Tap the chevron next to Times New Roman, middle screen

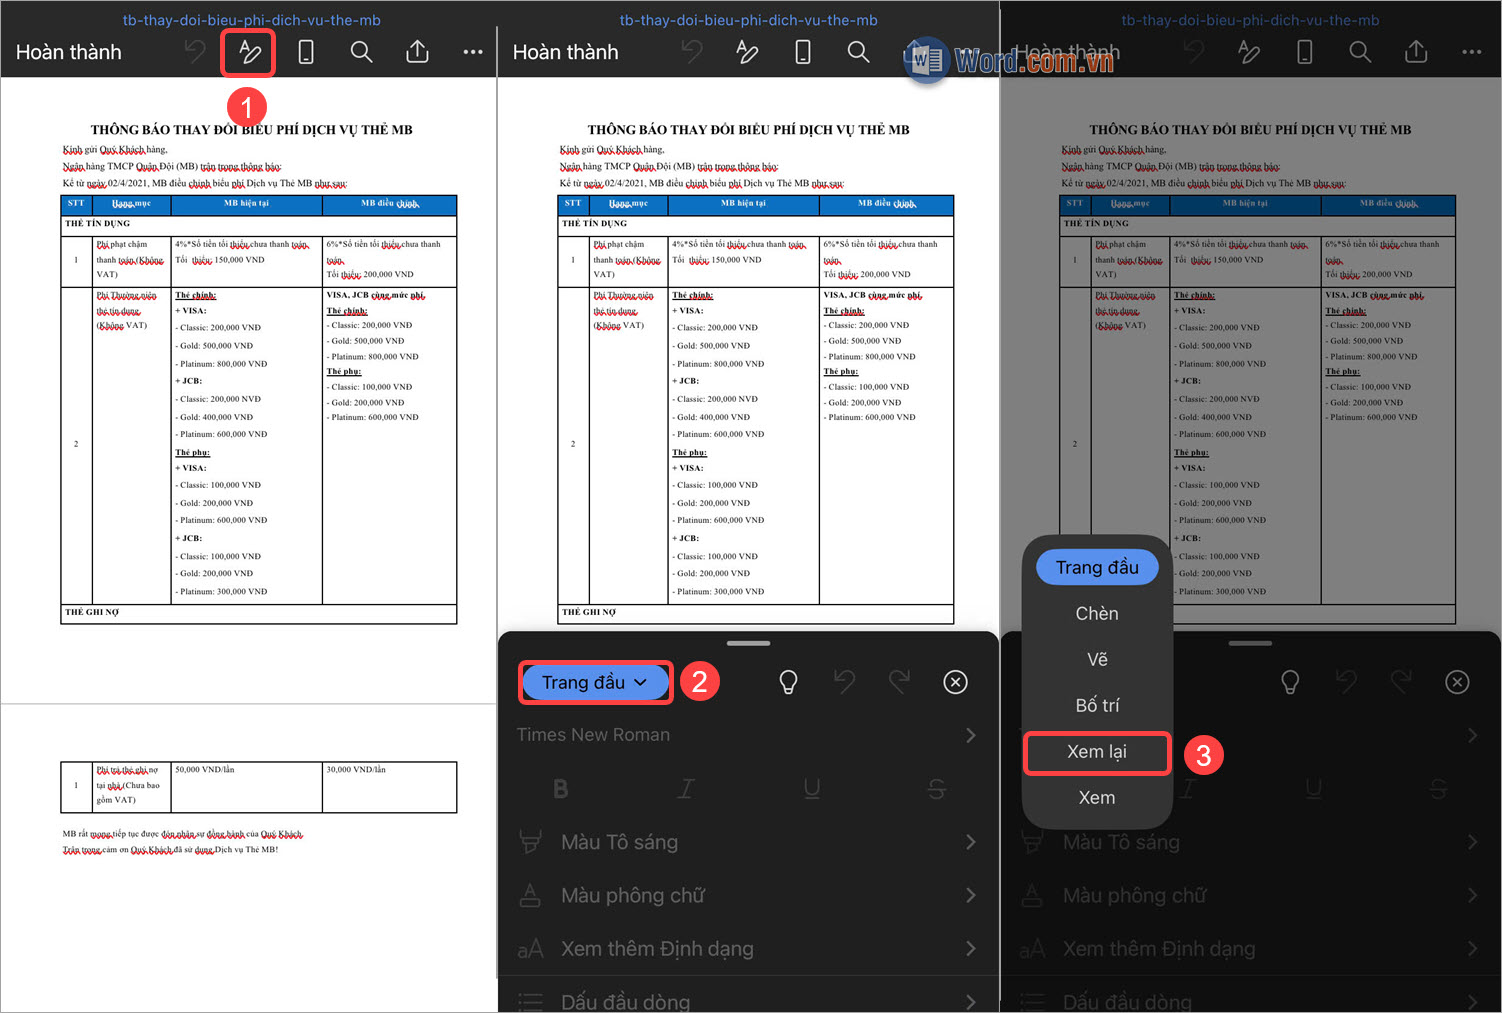click(971, 735)
